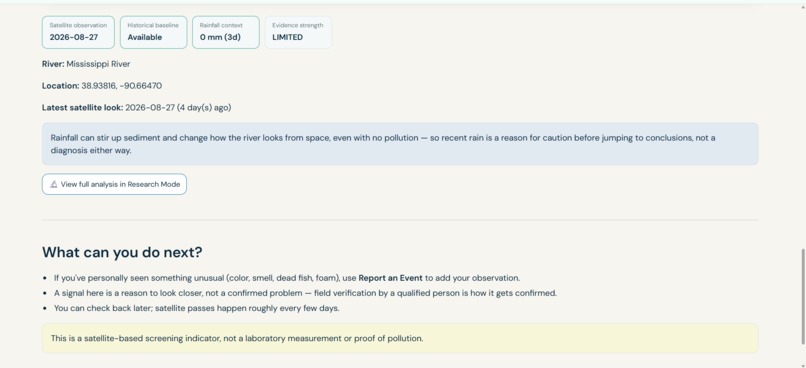Image resolution: width=806 pixels, height=368 pixels.
Task: Click the scrollbar down arrow
Action: 803,365
